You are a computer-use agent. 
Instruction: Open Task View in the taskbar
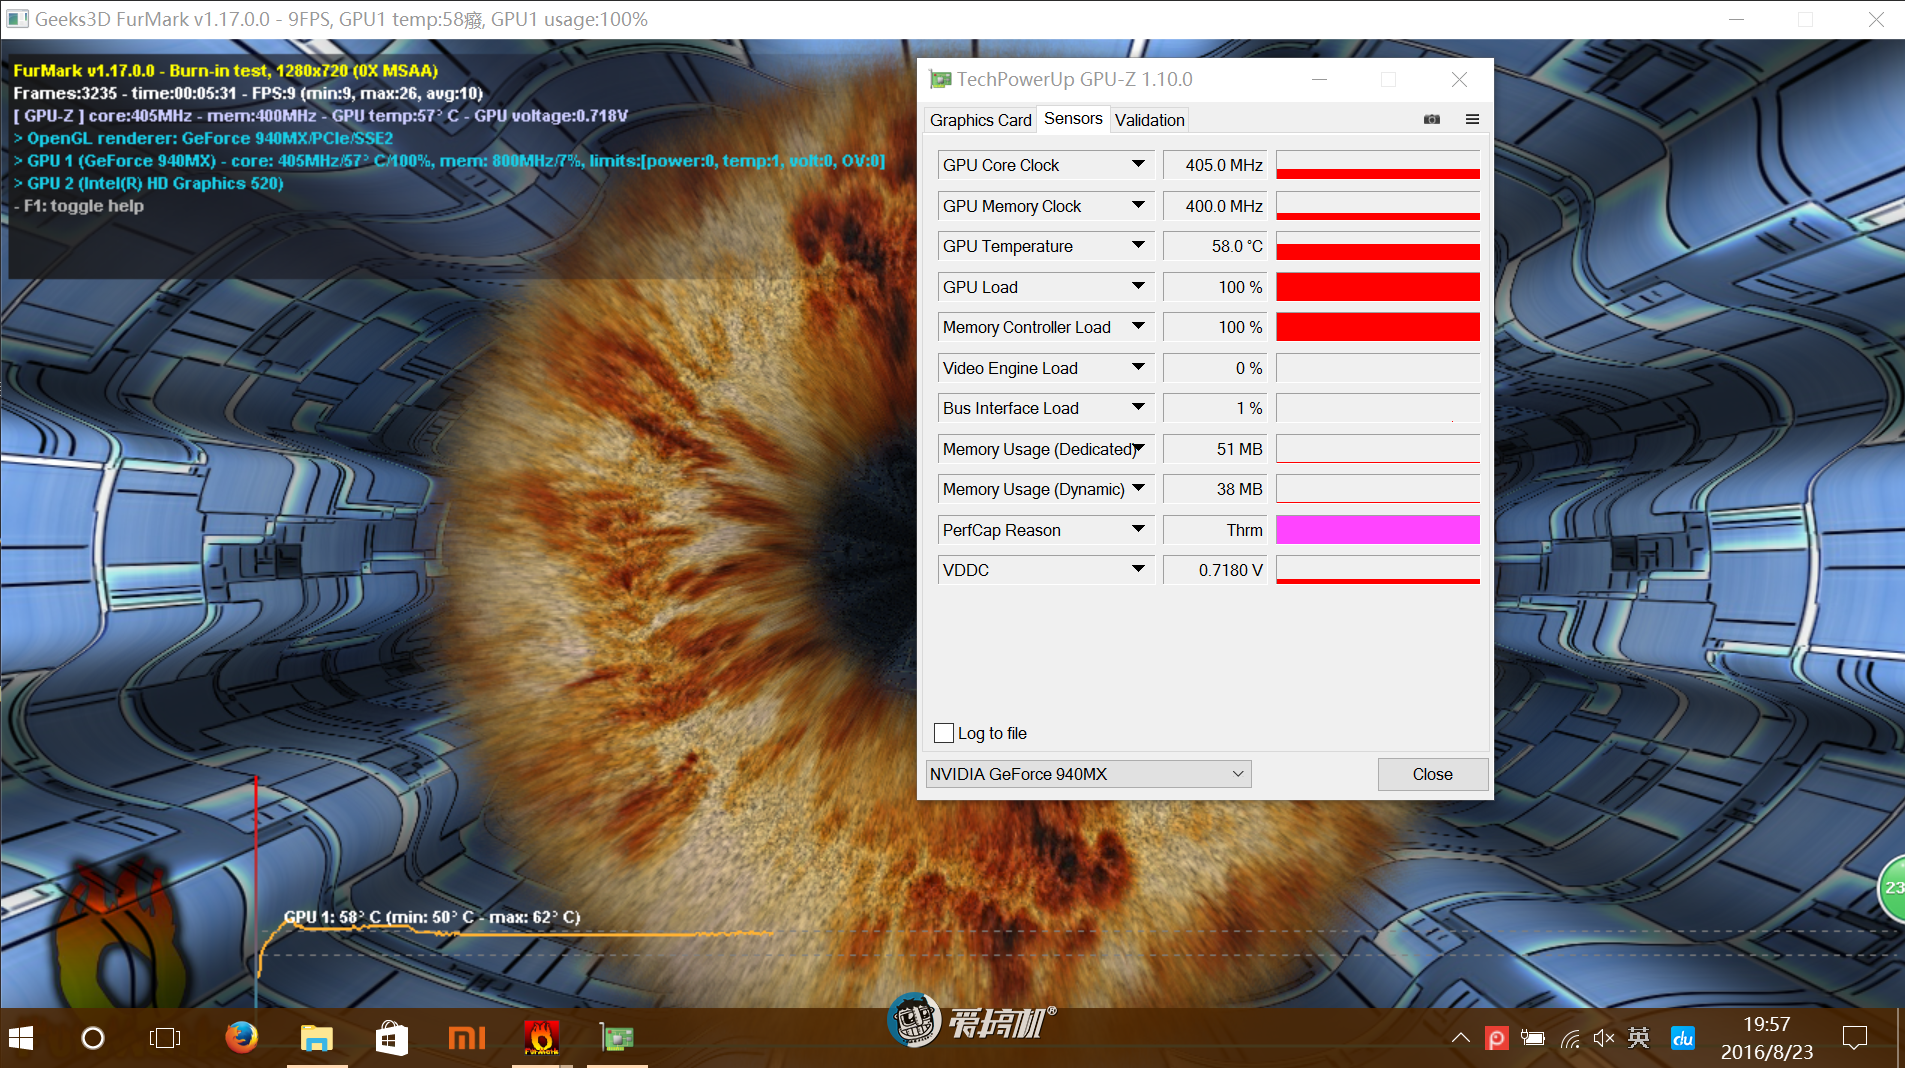pyautogui.click(x=165, y=1038)
